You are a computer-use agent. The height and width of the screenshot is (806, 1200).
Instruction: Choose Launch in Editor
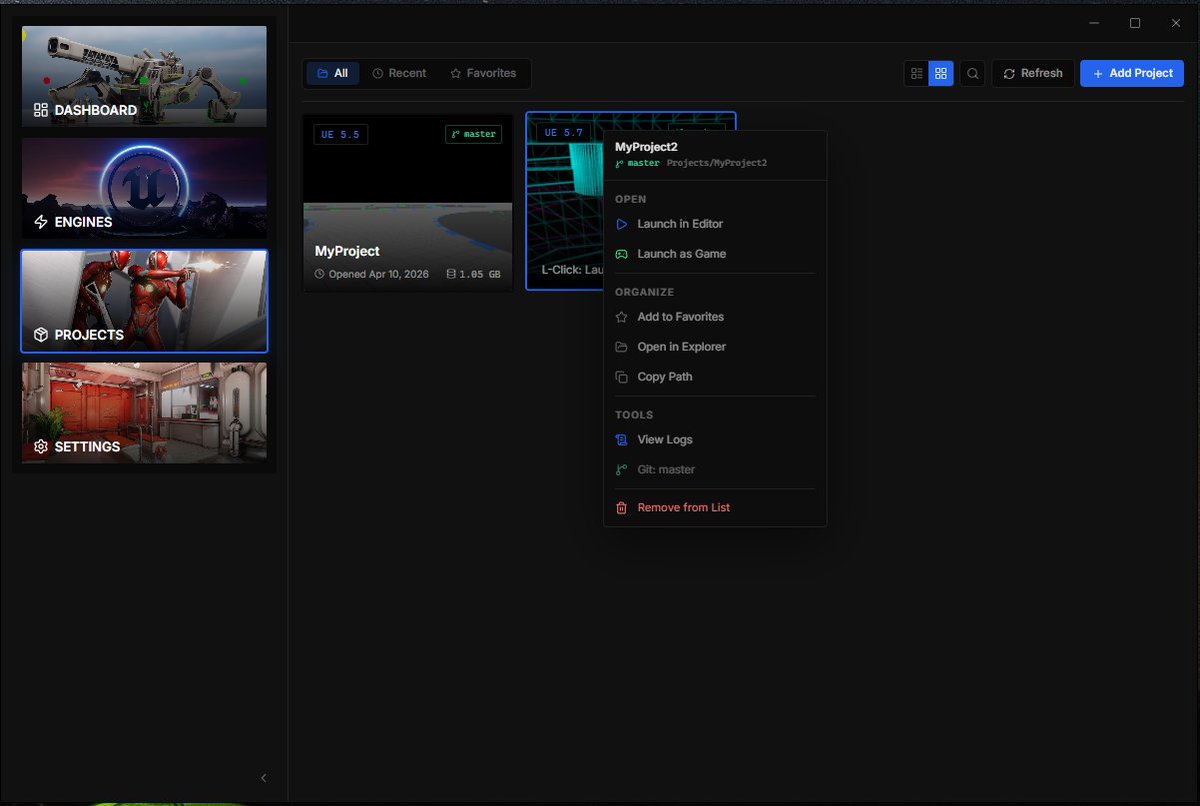(x=715, y=224)
